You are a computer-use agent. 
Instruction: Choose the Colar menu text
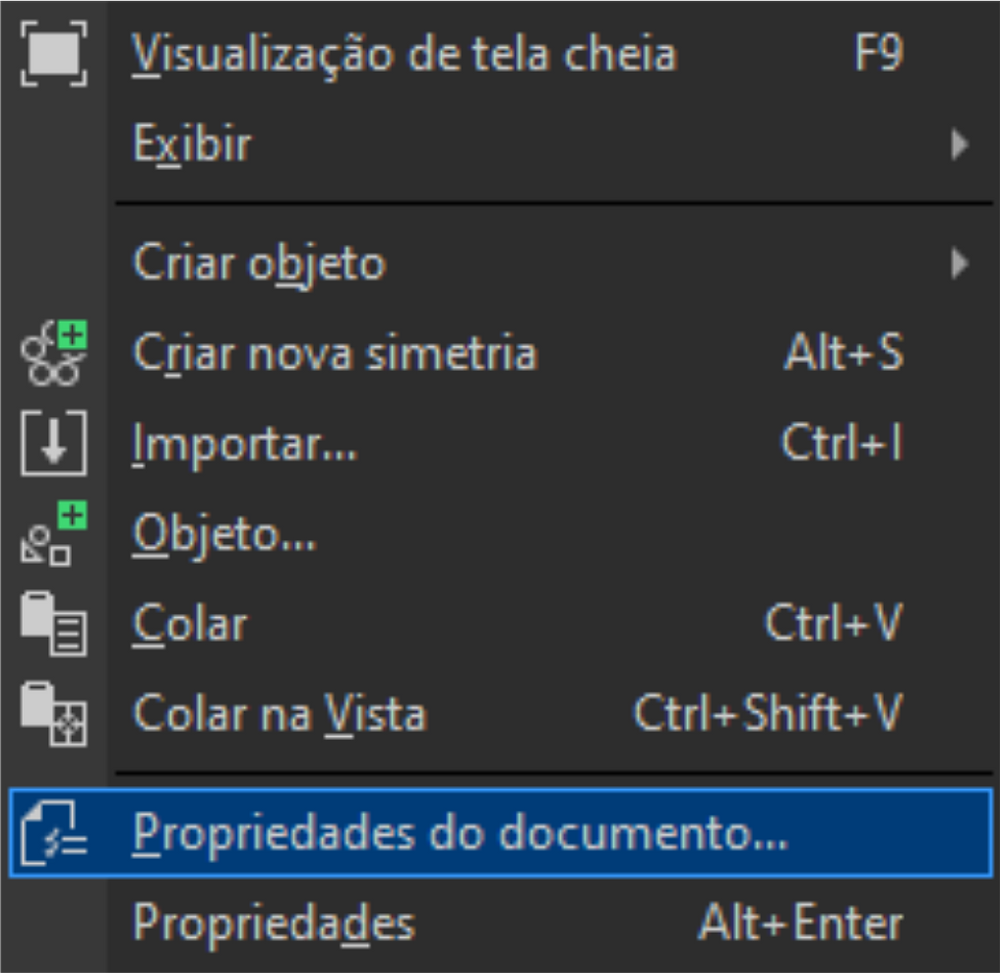[x=189, y=624]
